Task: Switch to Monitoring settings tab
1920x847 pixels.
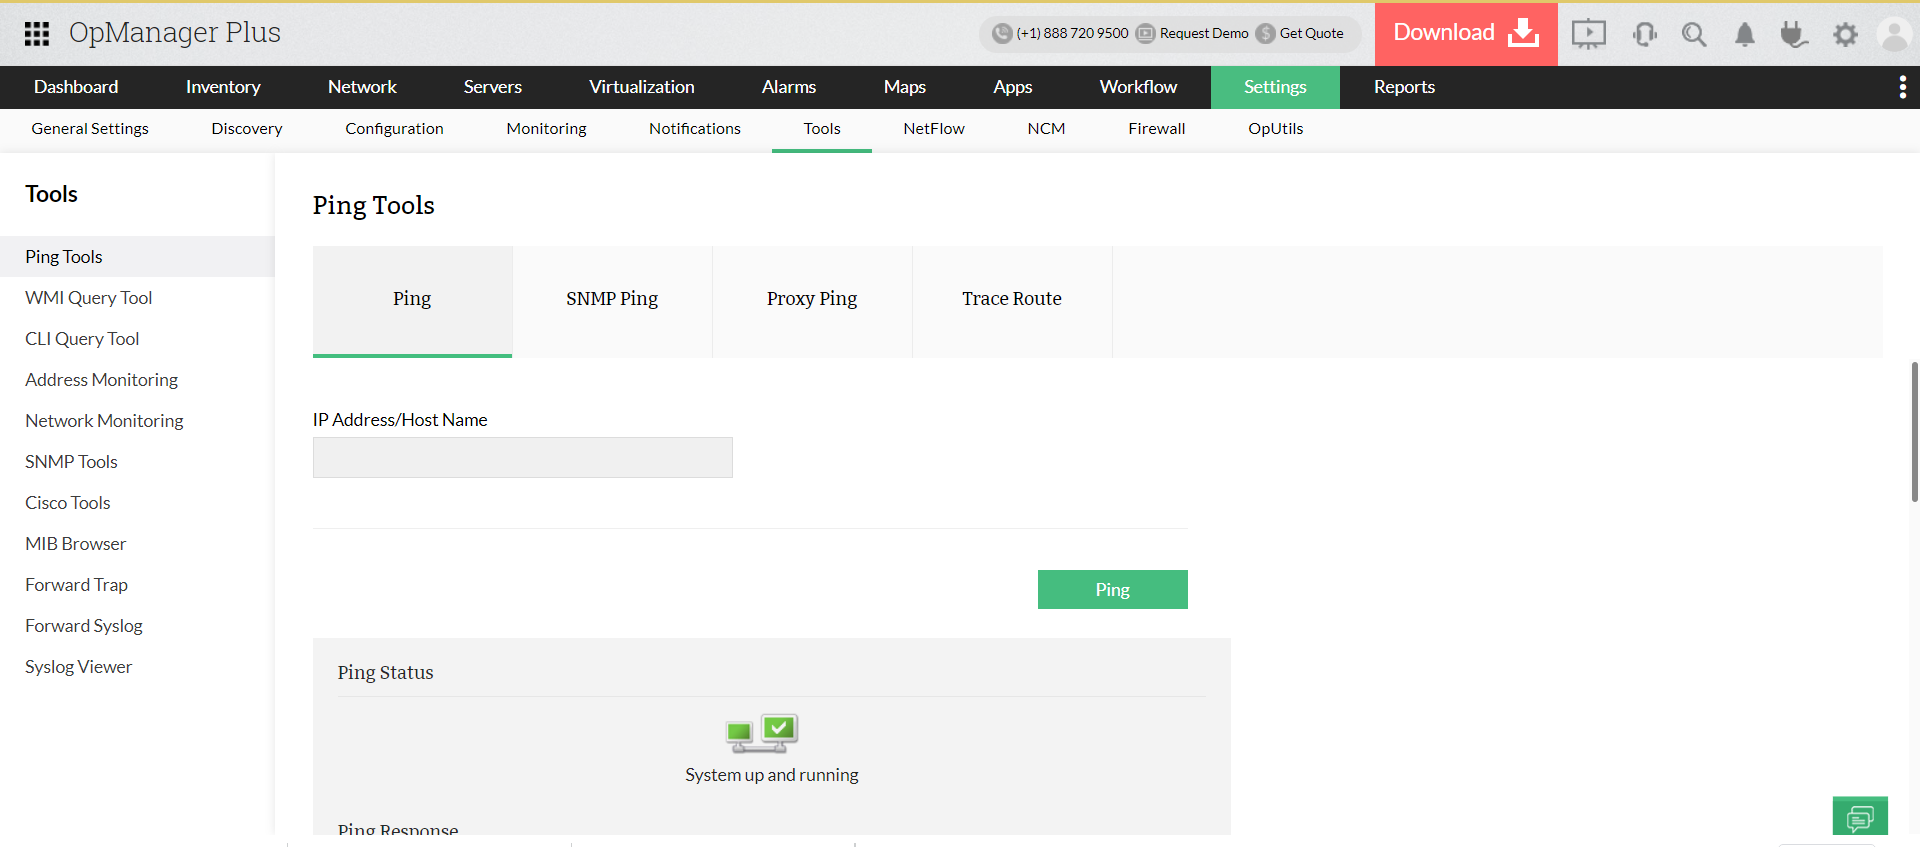Action: click(546, 129)
